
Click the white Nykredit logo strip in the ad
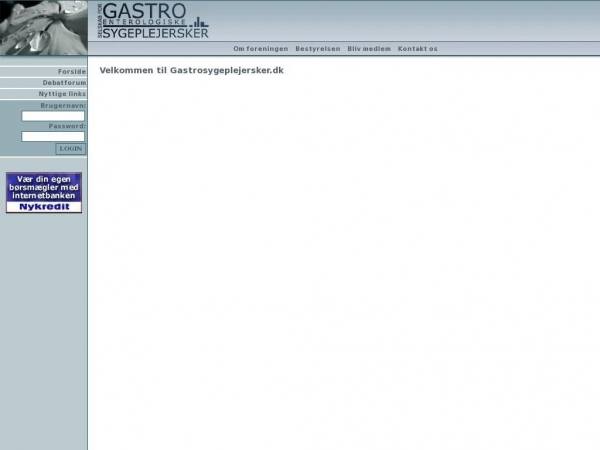(x=43, y=207)
